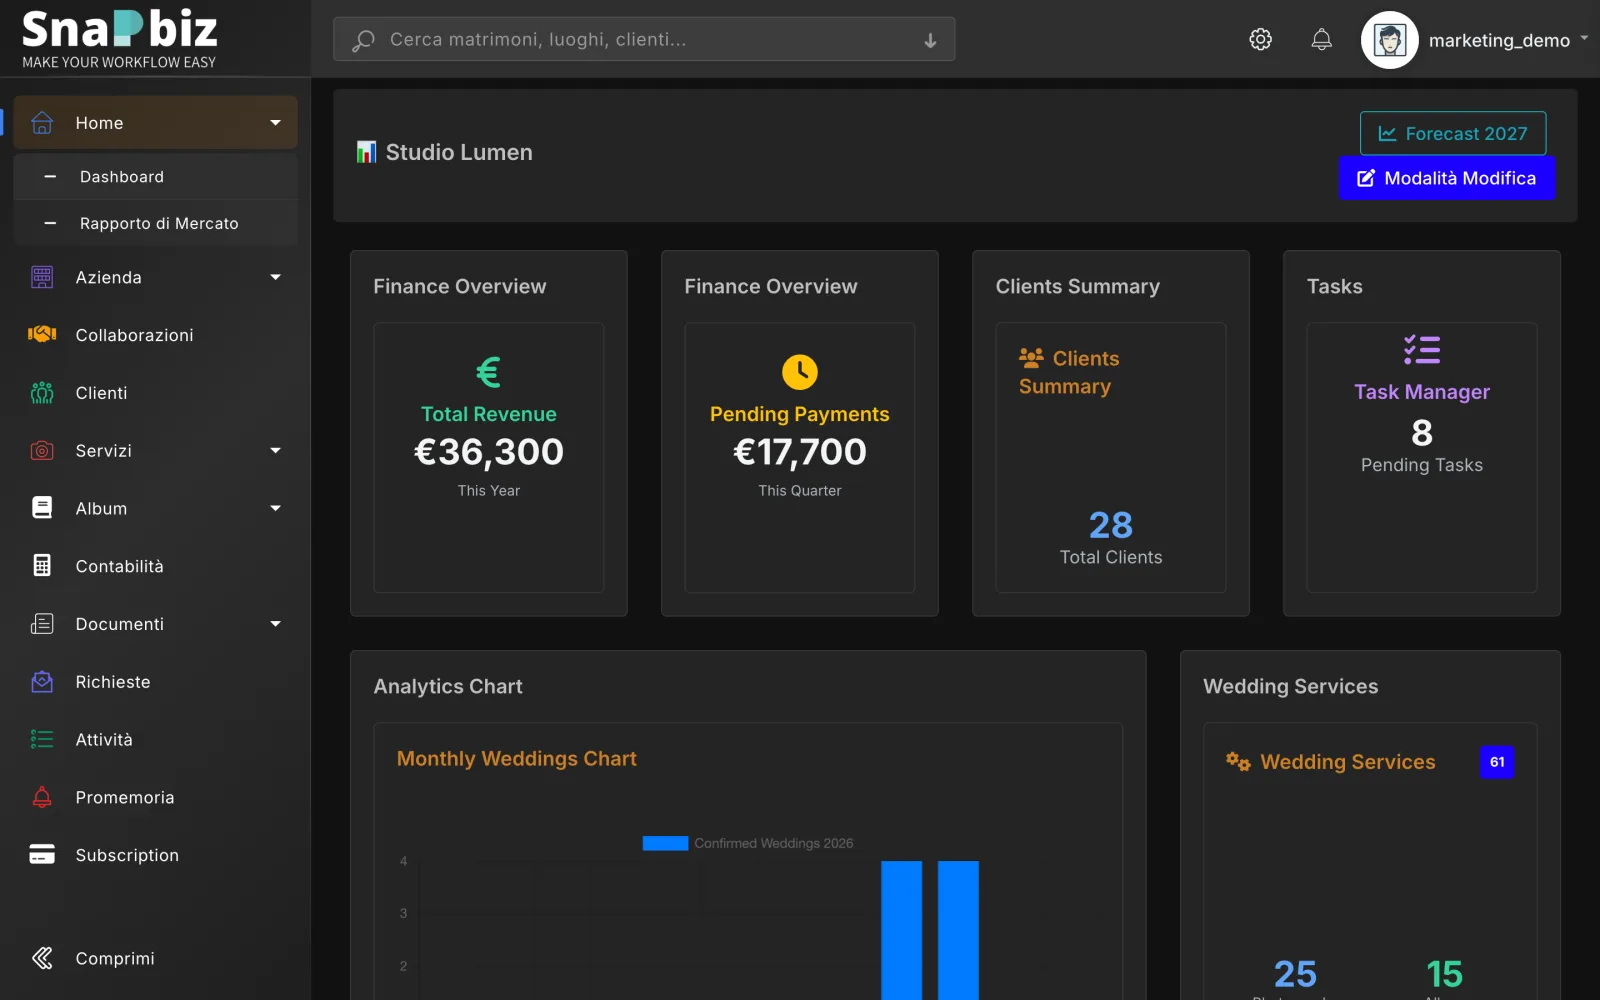The height and width of the screenshot is (1000, 1600).
Task: Click the Home house icon
Action: [x=42, y=123]
